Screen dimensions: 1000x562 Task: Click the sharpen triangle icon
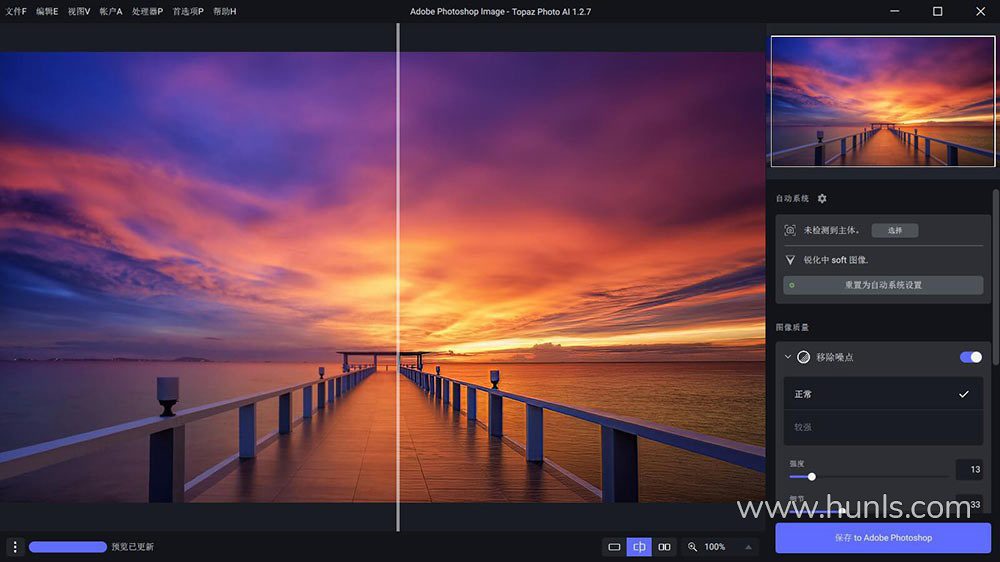[x=790, y=260]
